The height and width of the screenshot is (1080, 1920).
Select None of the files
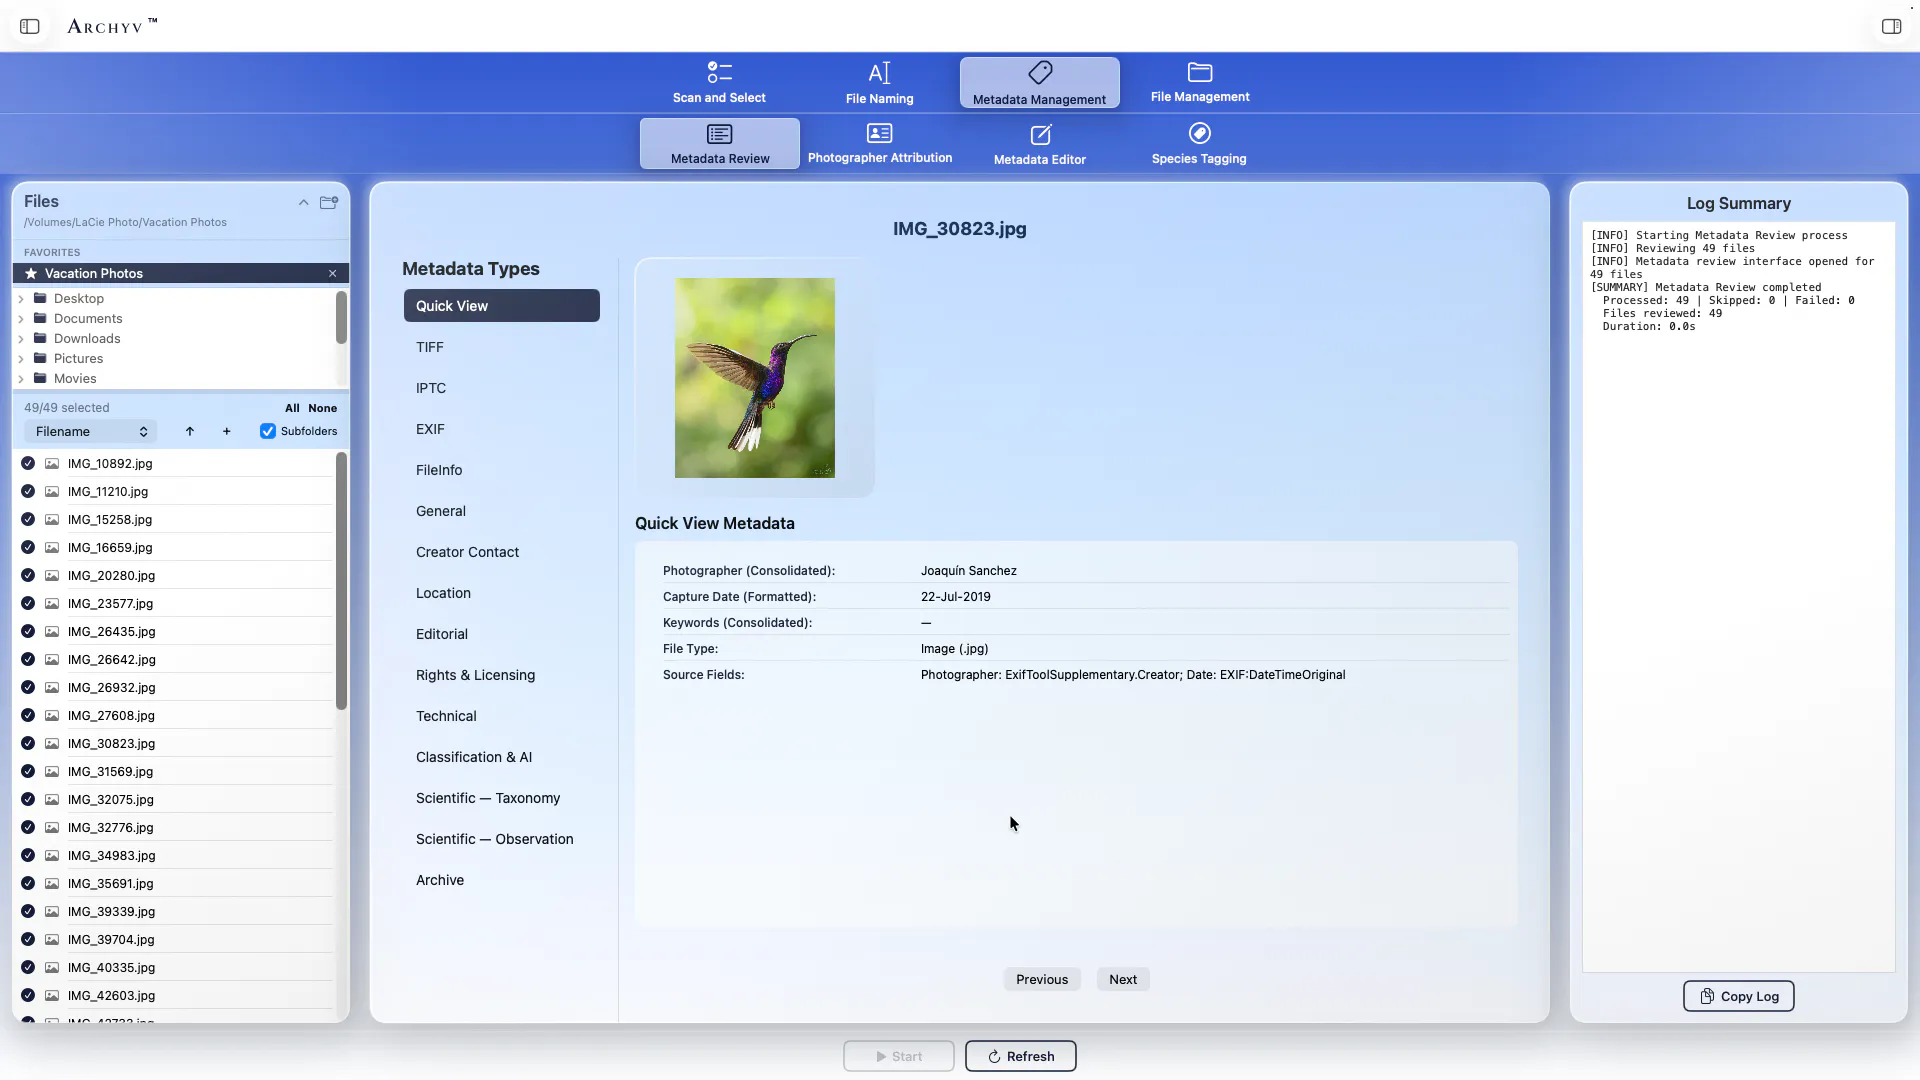click(x=322, y=408)
